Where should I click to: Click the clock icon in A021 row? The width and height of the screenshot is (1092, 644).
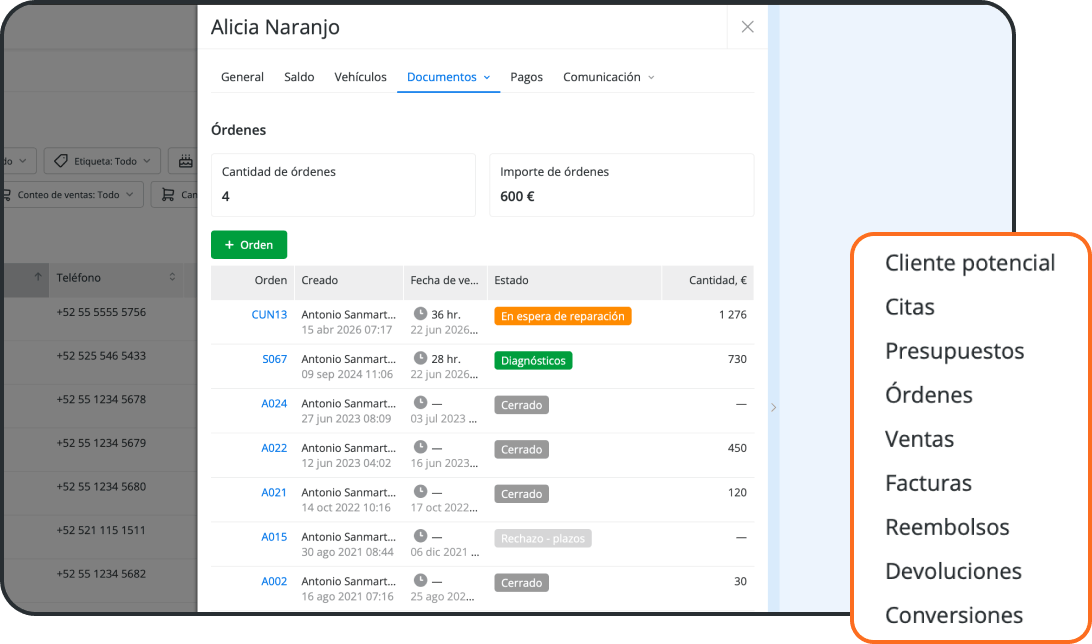click(x=420, y=492)
